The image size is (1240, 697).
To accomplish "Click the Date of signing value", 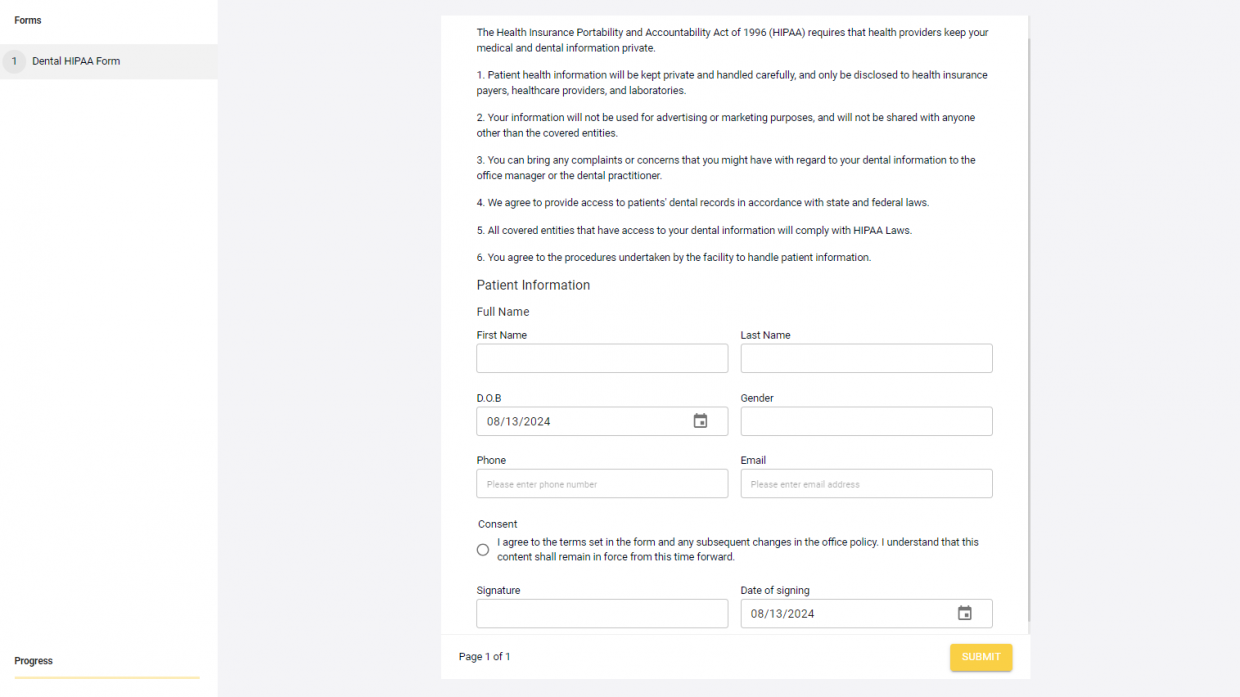I will pyautogui.click(x=782, y=613).
